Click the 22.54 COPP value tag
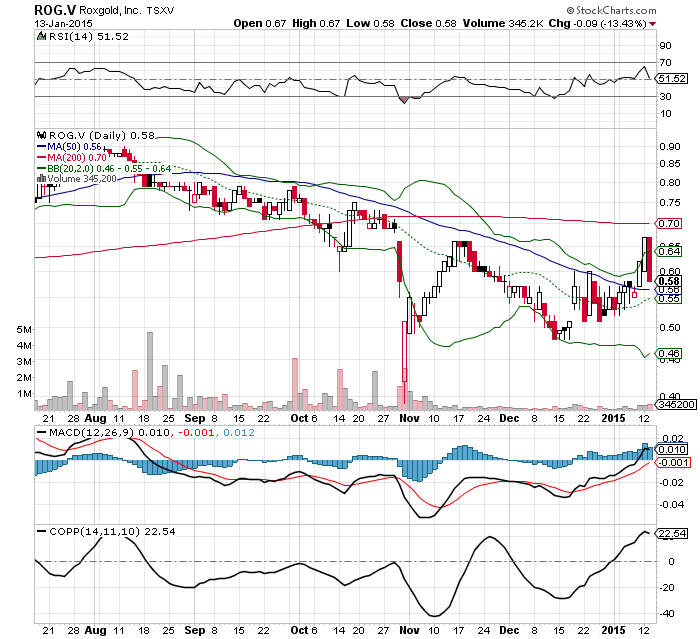 (671, 561)
